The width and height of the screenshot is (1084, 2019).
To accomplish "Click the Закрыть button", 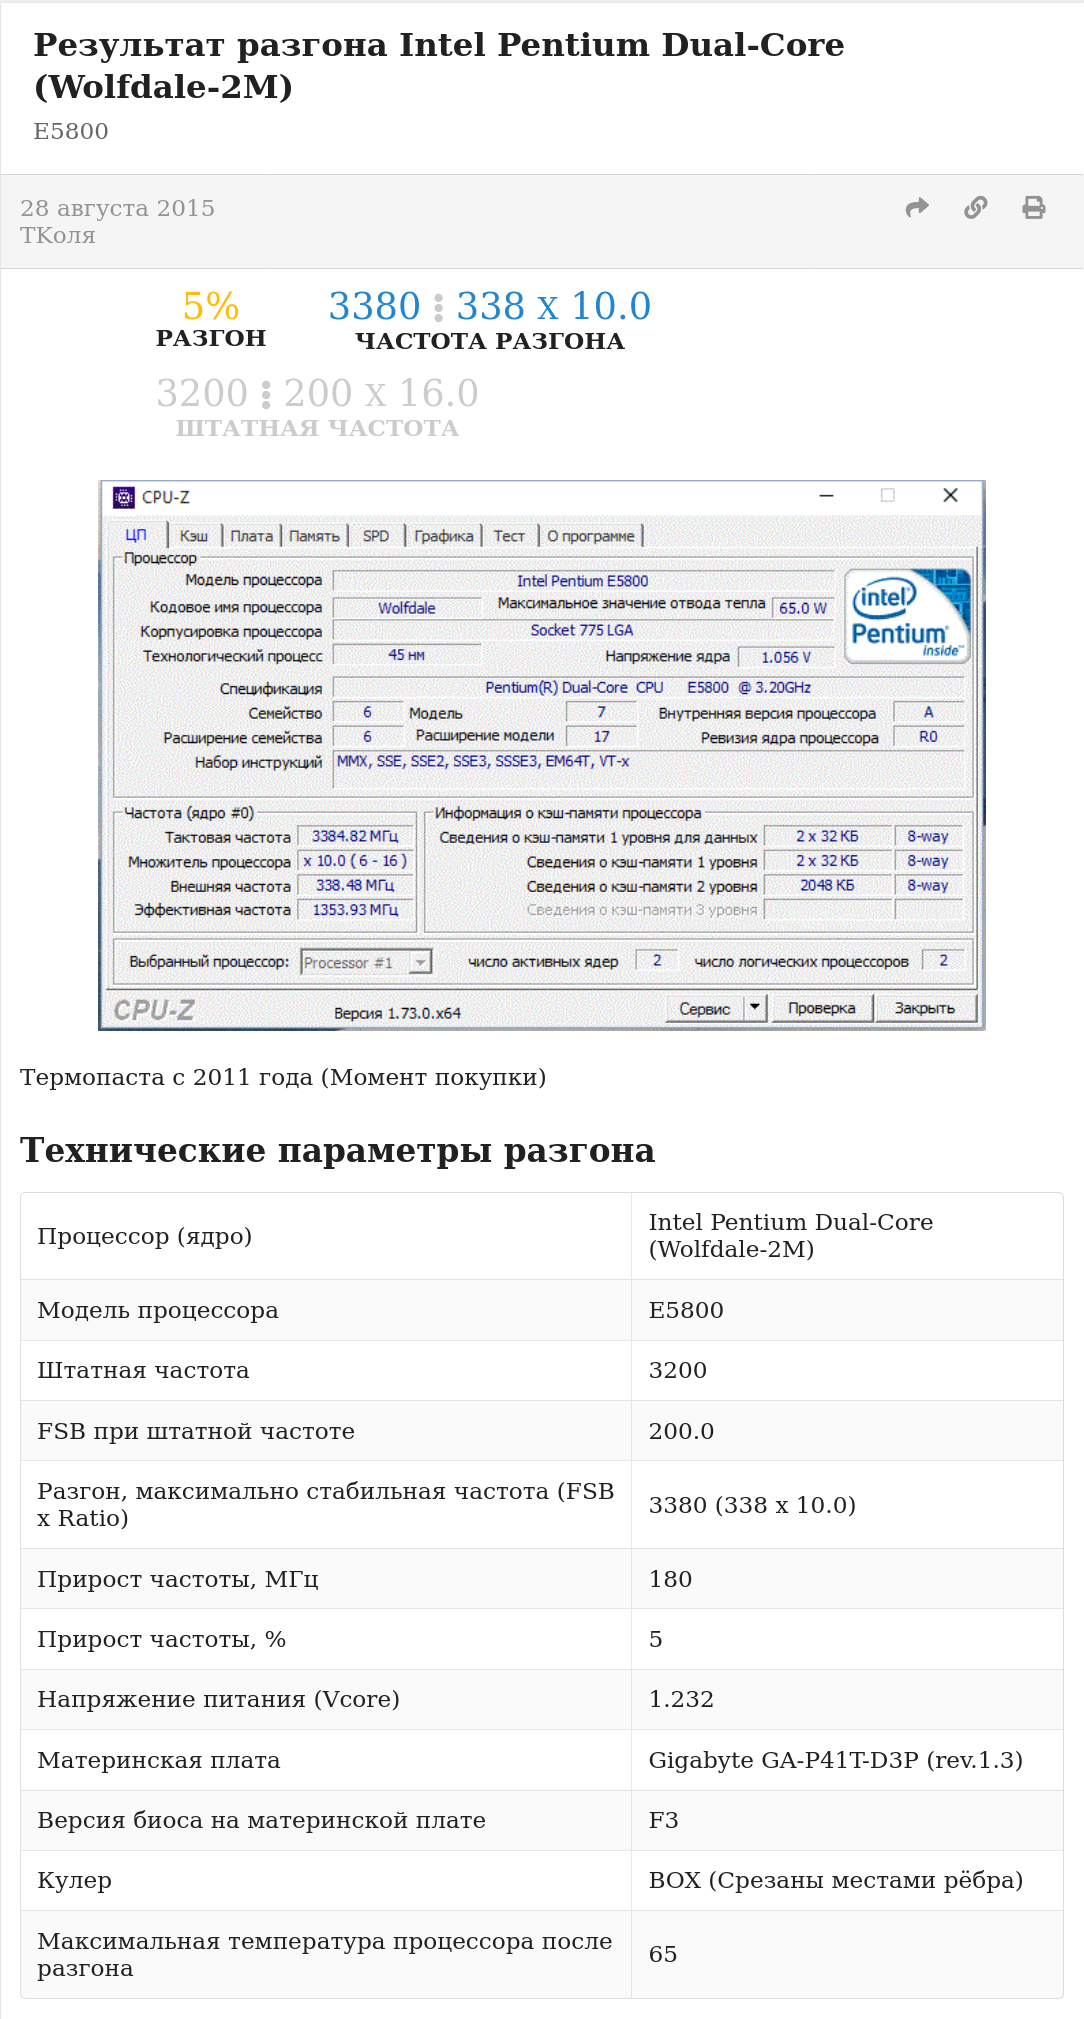I will click(925, 1007).
